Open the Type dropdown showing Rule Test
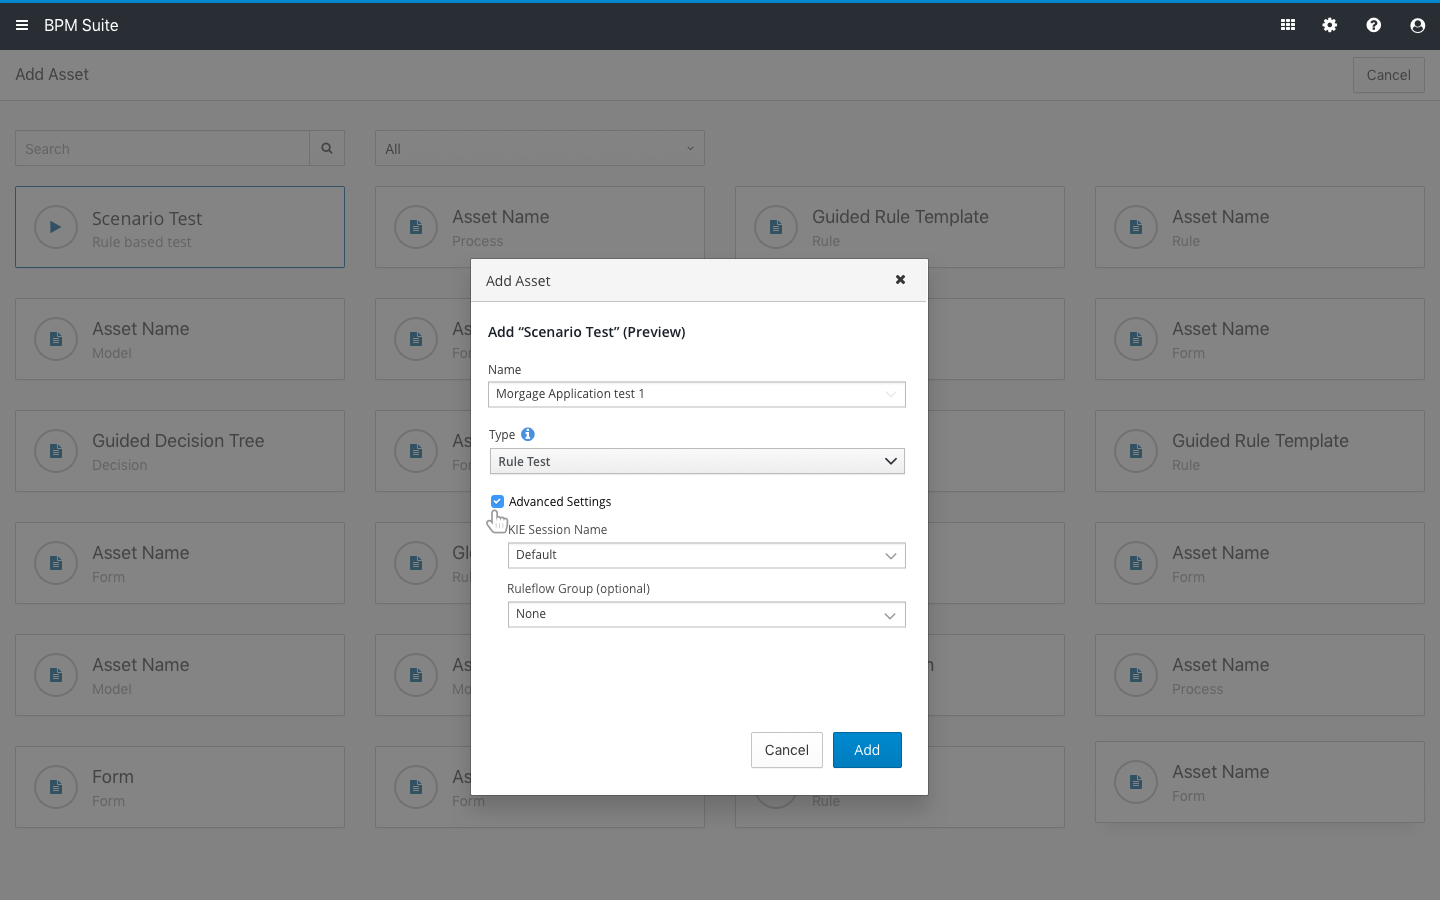This screenshot has height=900, width=1440. [x=697, y=461]
